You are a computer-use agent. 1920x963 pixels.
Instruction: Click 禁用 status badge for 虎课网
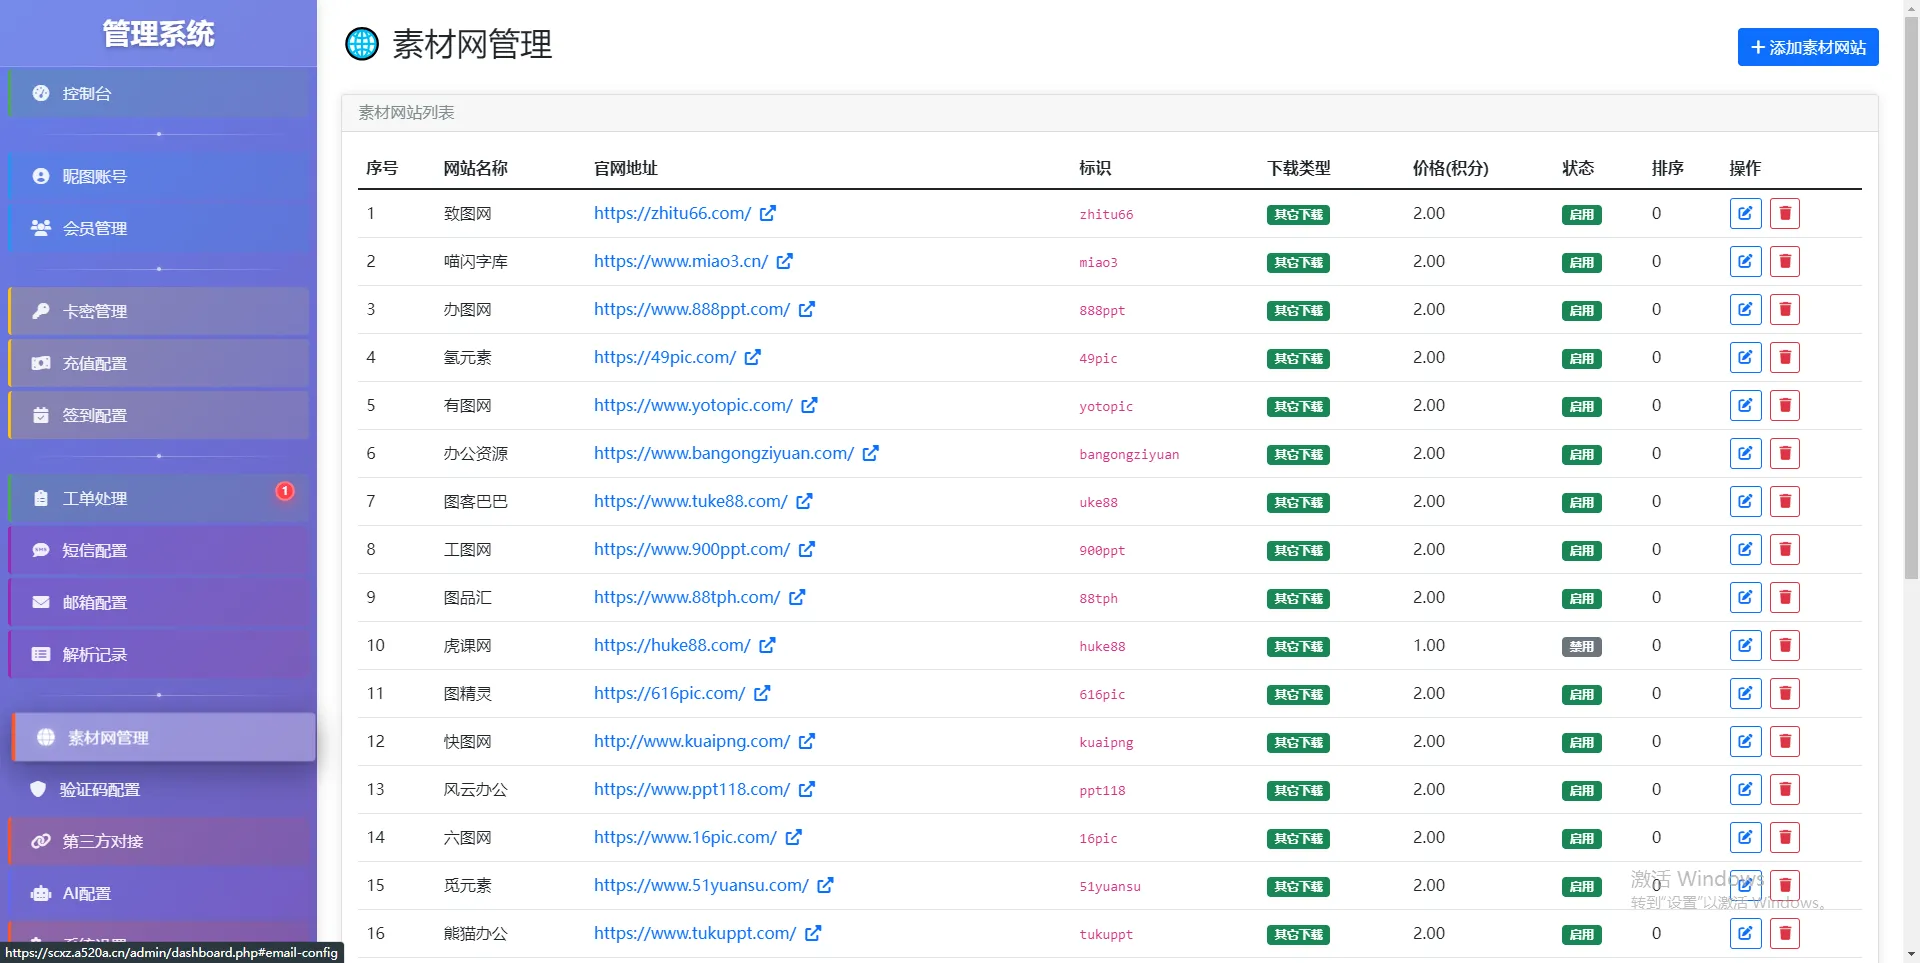click(x=1581, y=646)
